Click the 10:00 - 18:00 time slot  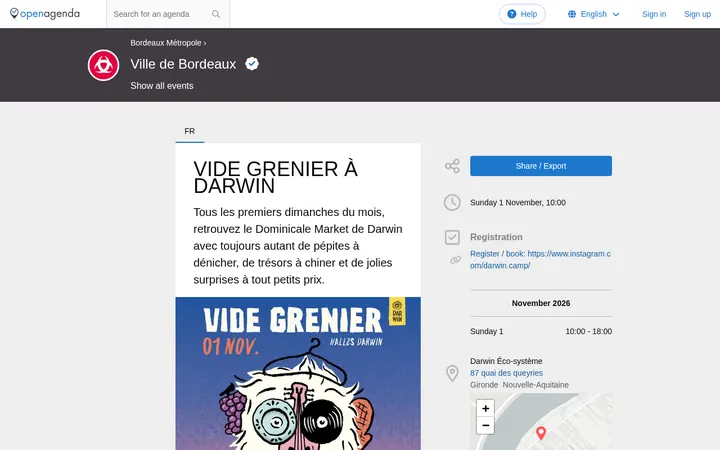[x=589, y=331]
